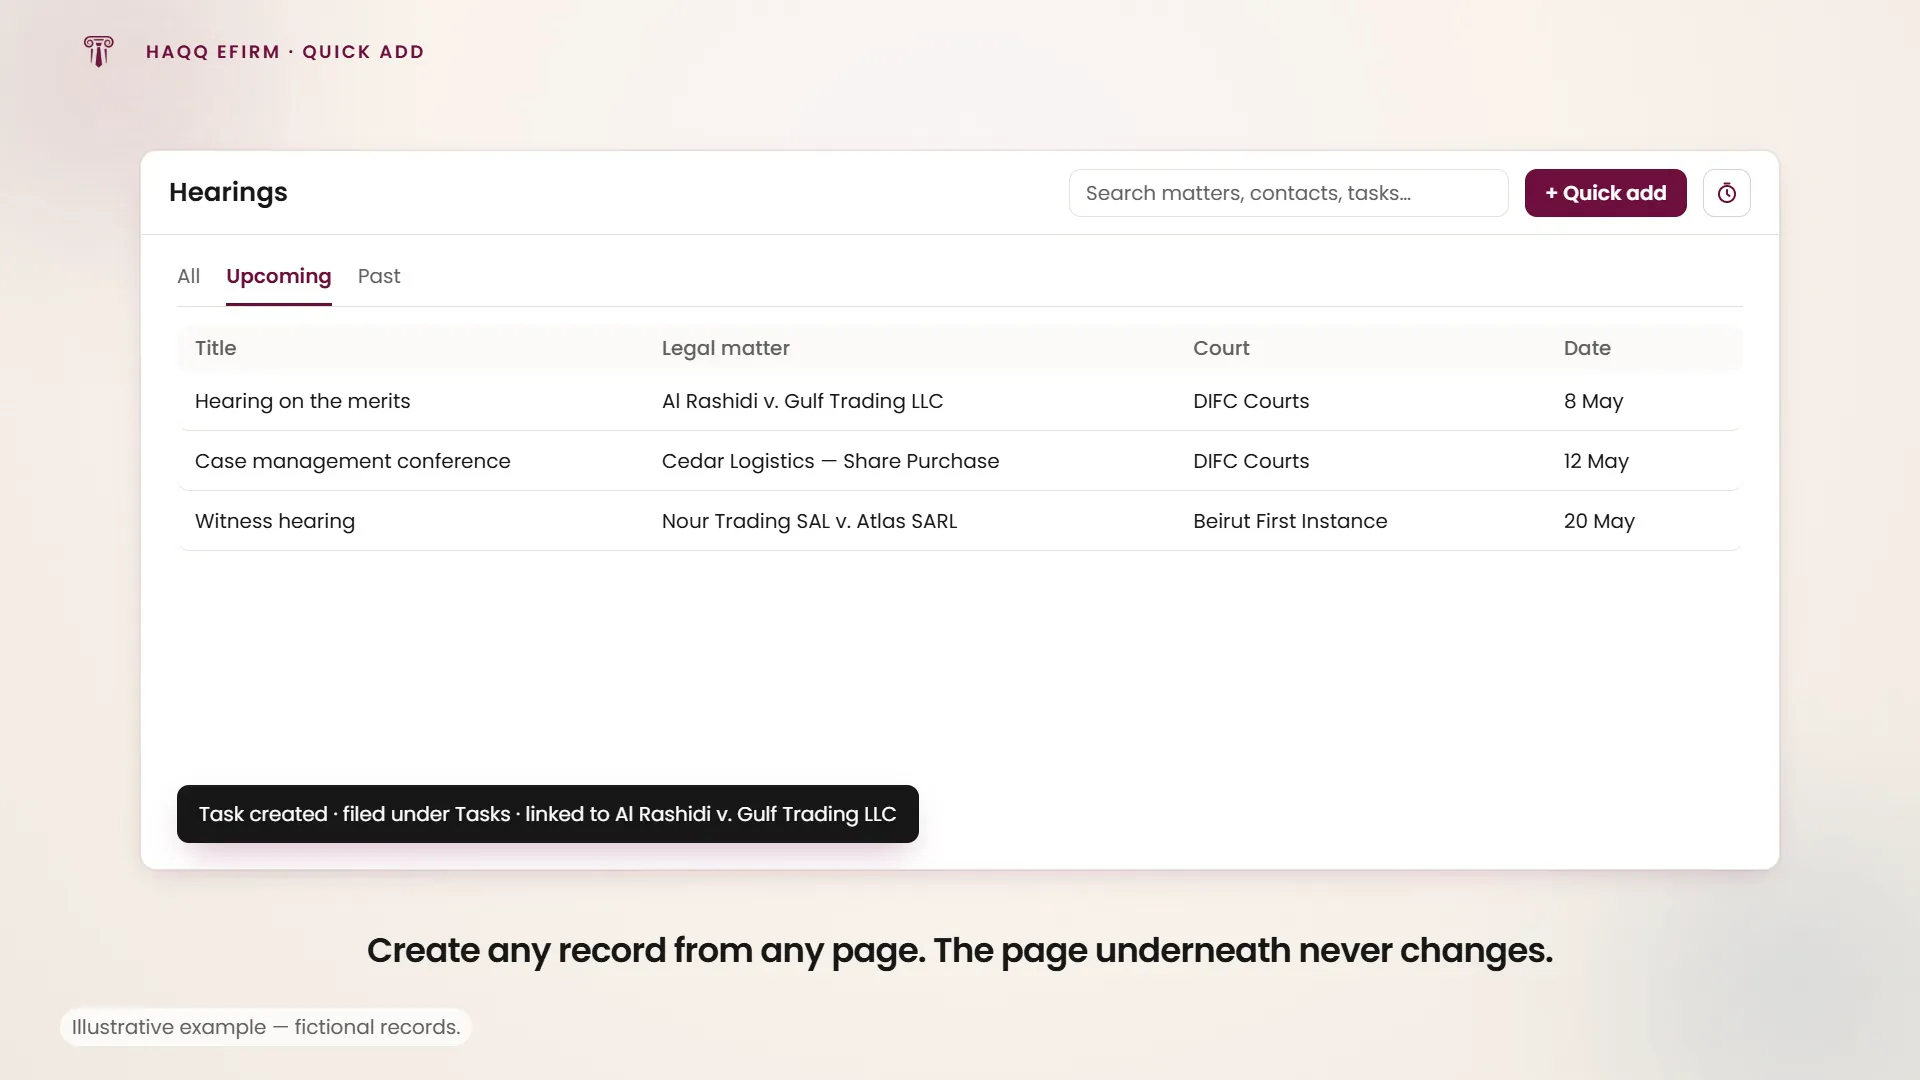
Task: Click the Title column header
Action: point(216,348)
